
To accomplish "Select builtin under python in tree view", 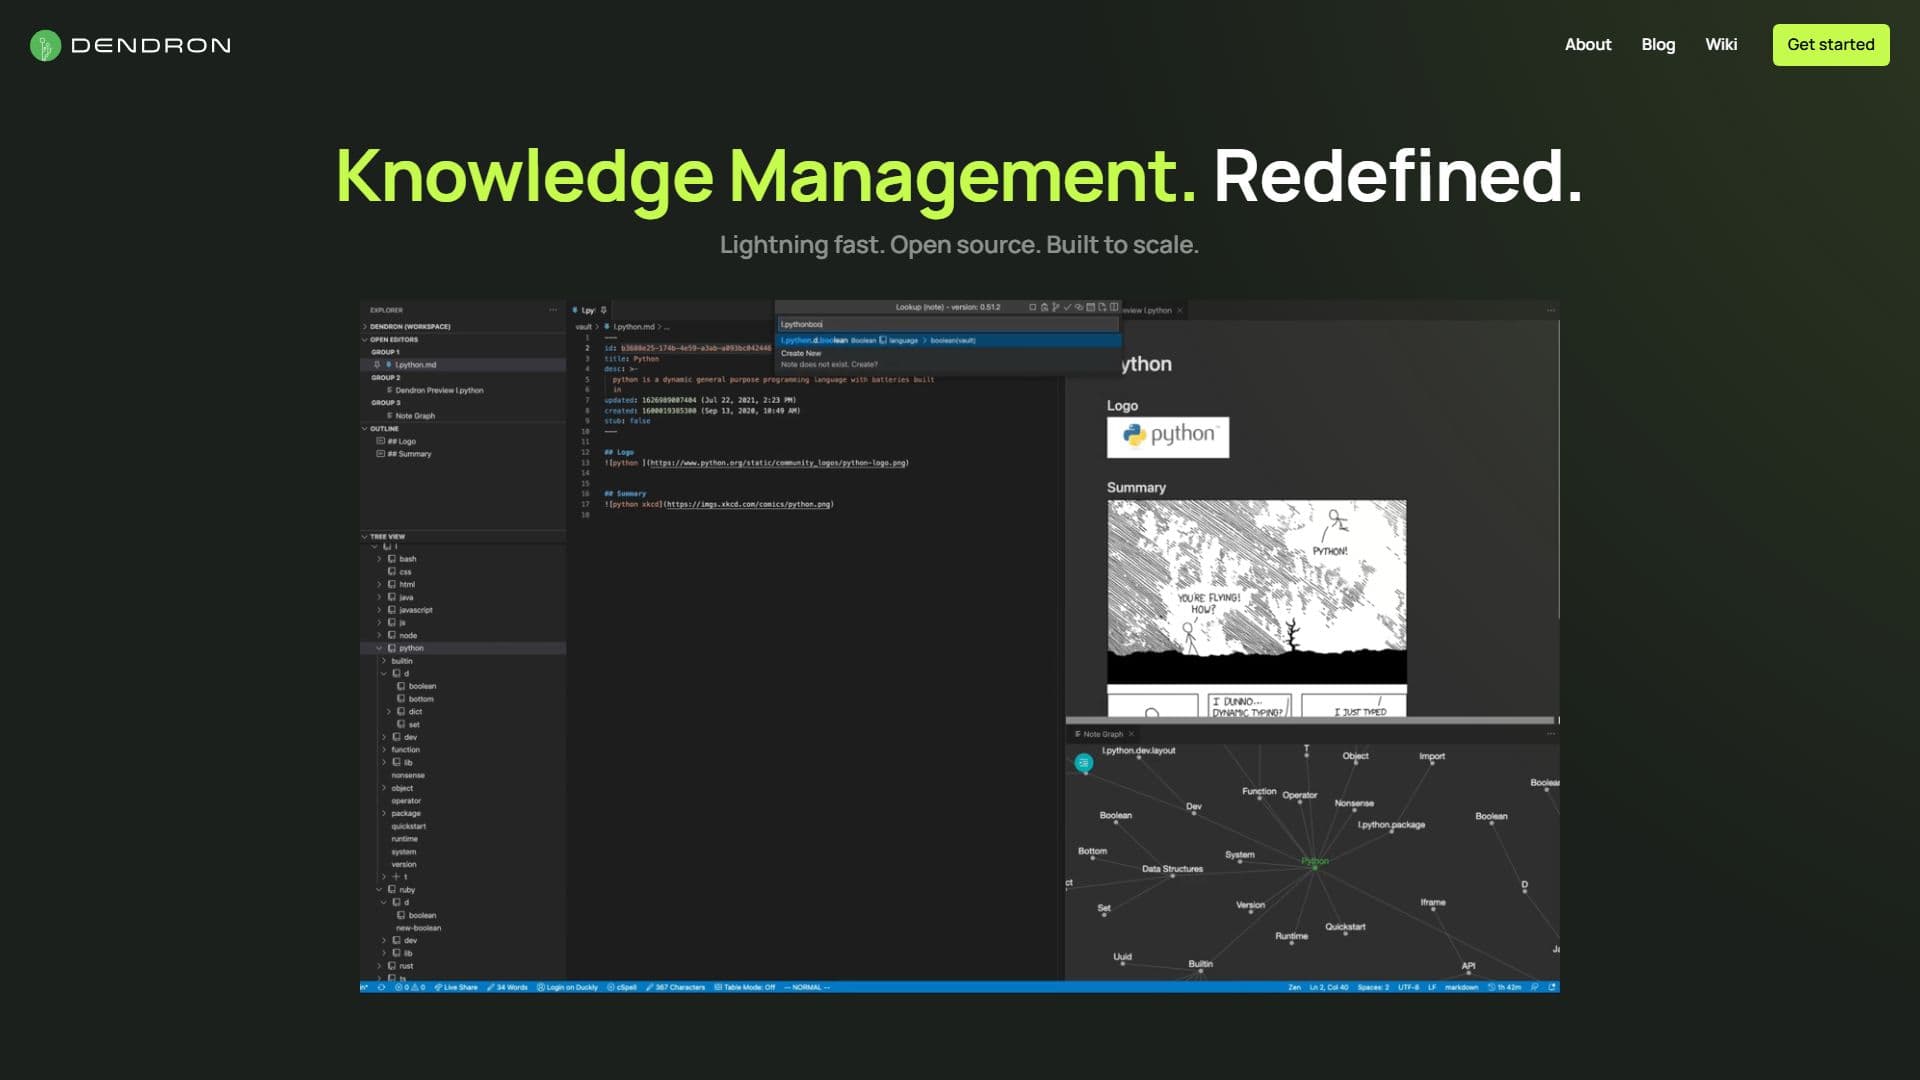I will (x=402, y=661).
